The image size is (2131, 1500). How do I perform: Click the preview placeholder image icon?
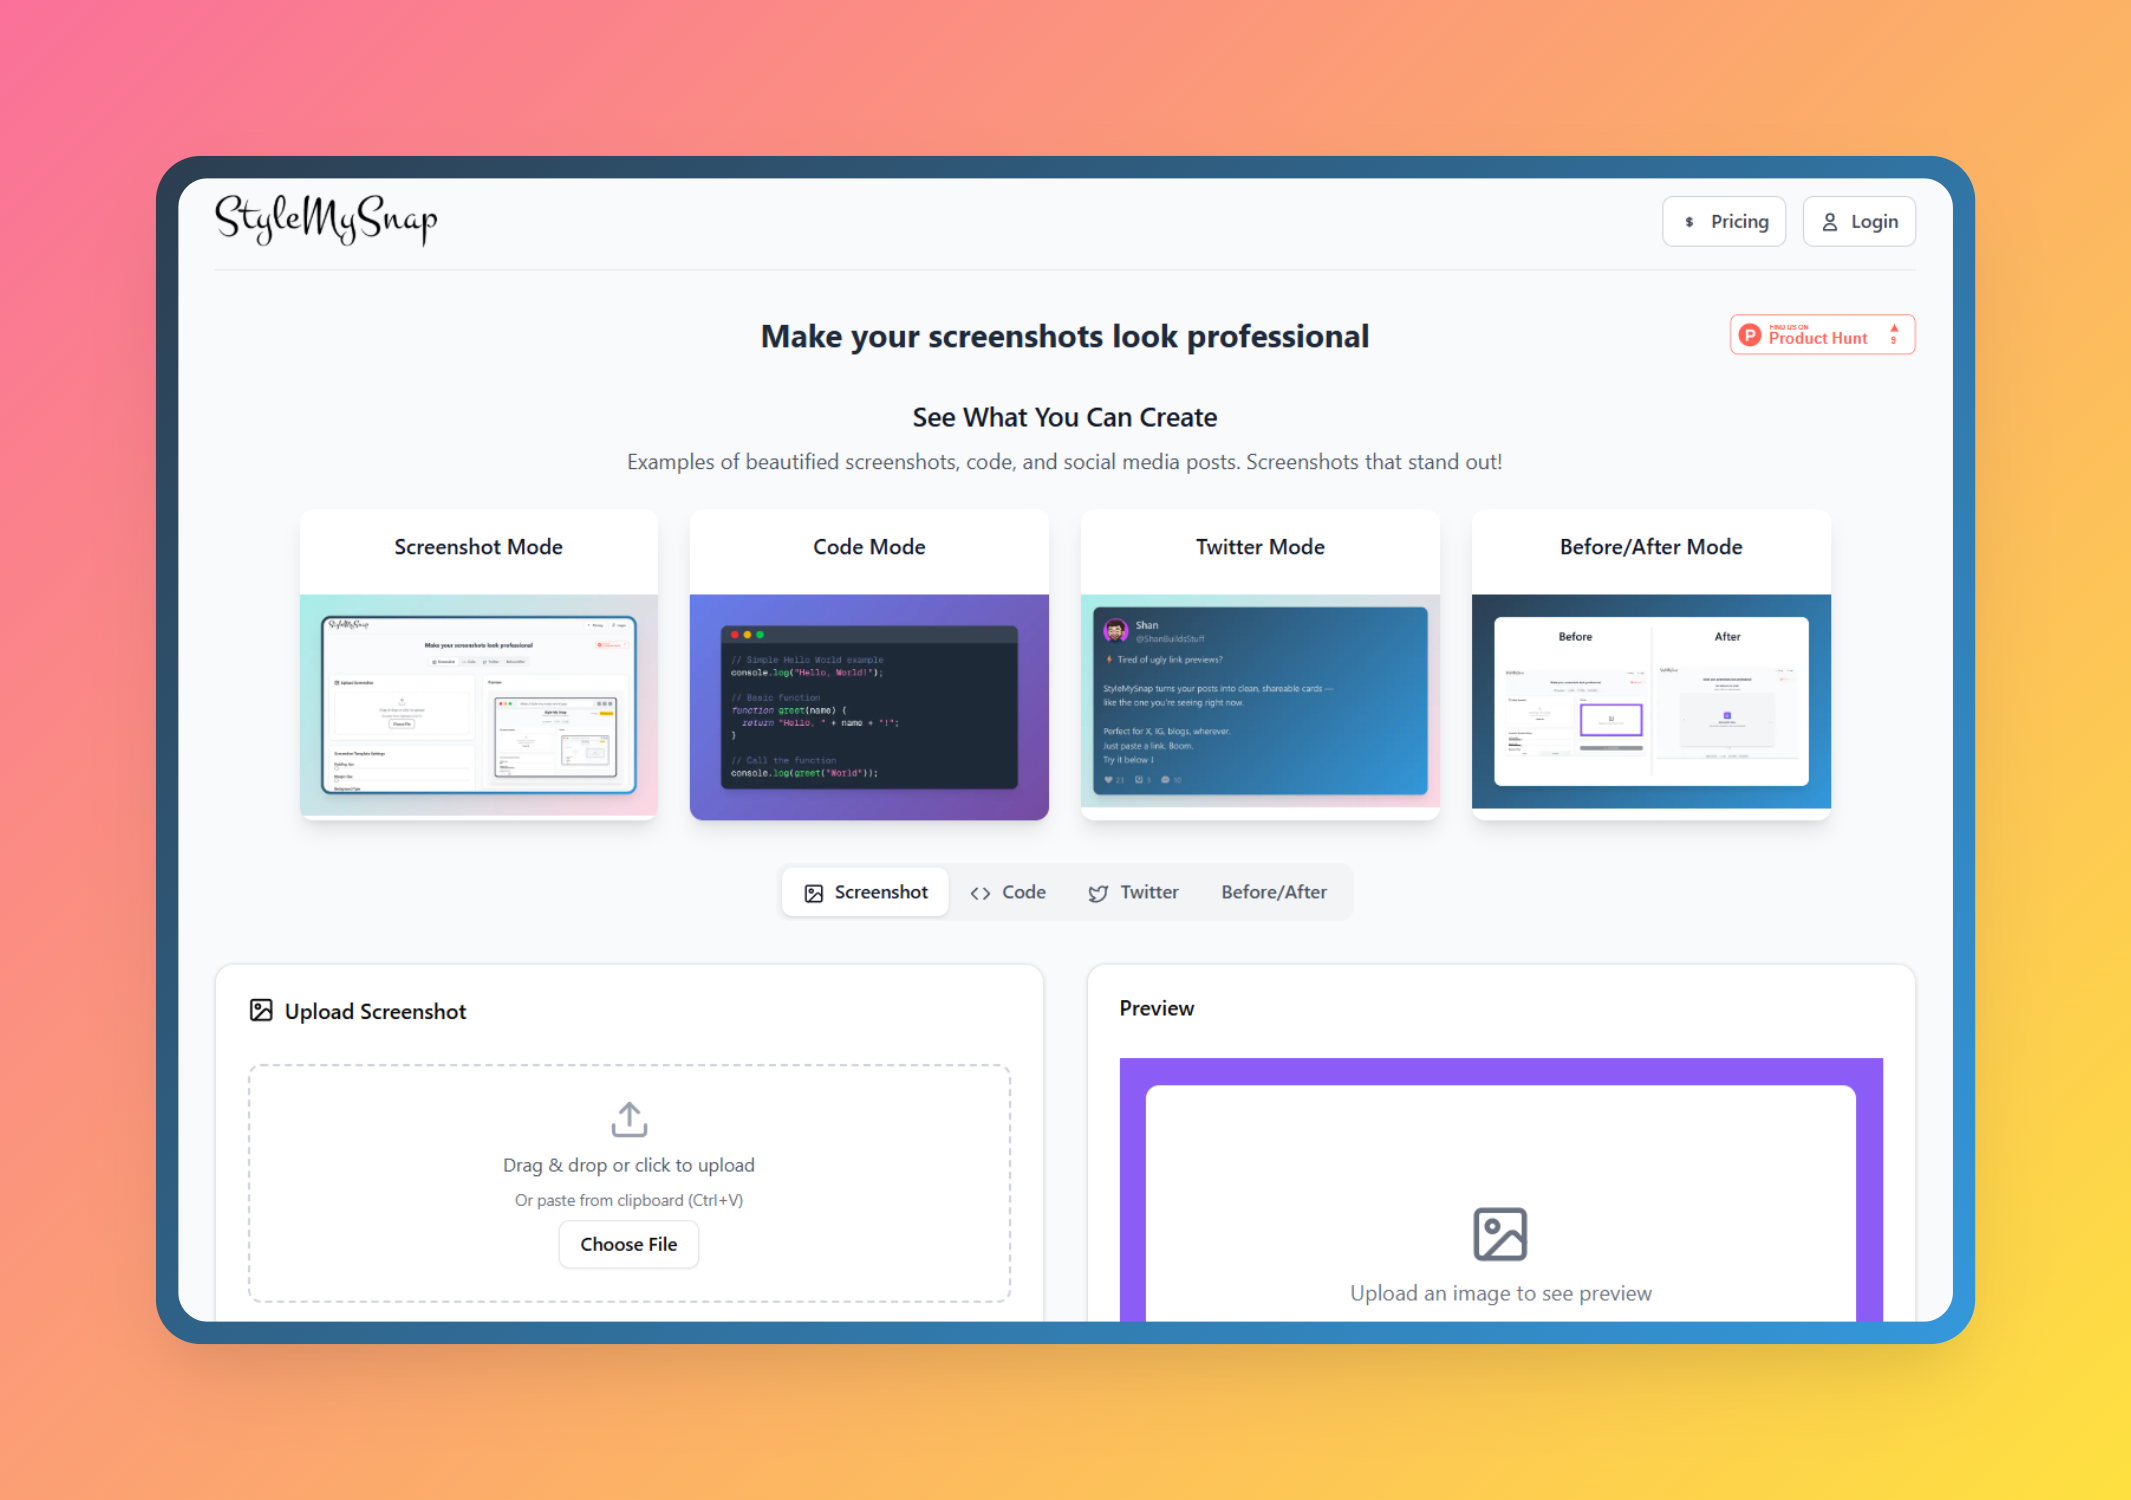click(x=1500, y=1234)
